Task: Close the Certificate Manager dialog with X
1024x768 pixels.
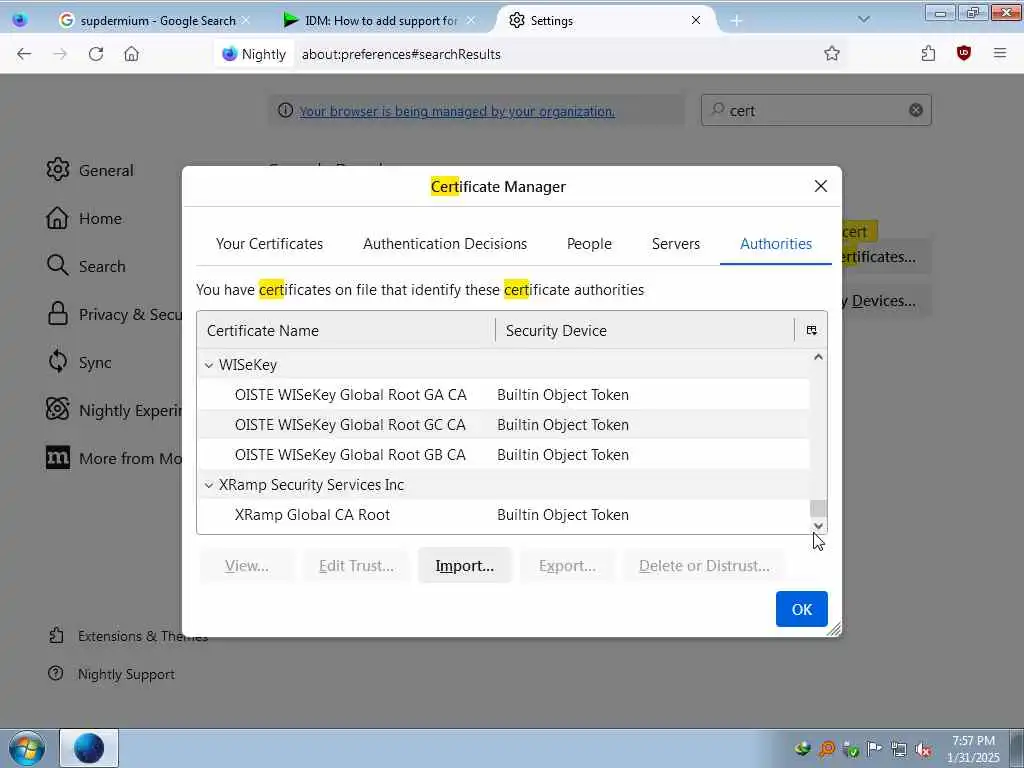Action: [x=821, y=186]
